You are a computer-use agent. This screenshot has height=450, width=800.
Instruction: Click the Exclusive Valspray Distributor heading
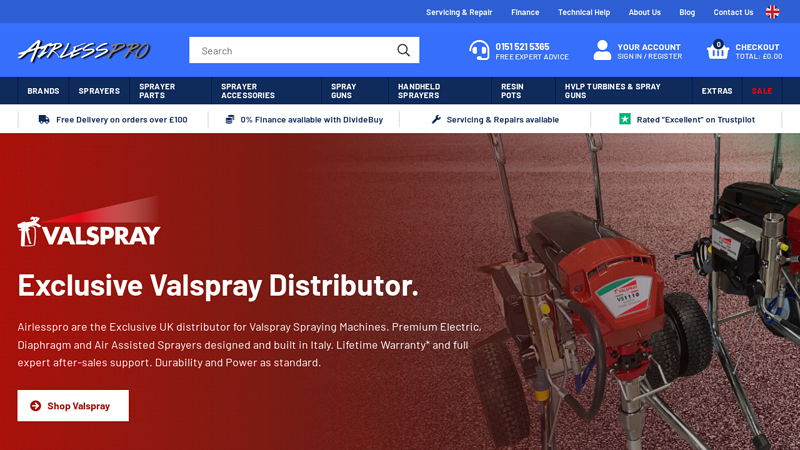pyautogui.click(x=218, y=285)
